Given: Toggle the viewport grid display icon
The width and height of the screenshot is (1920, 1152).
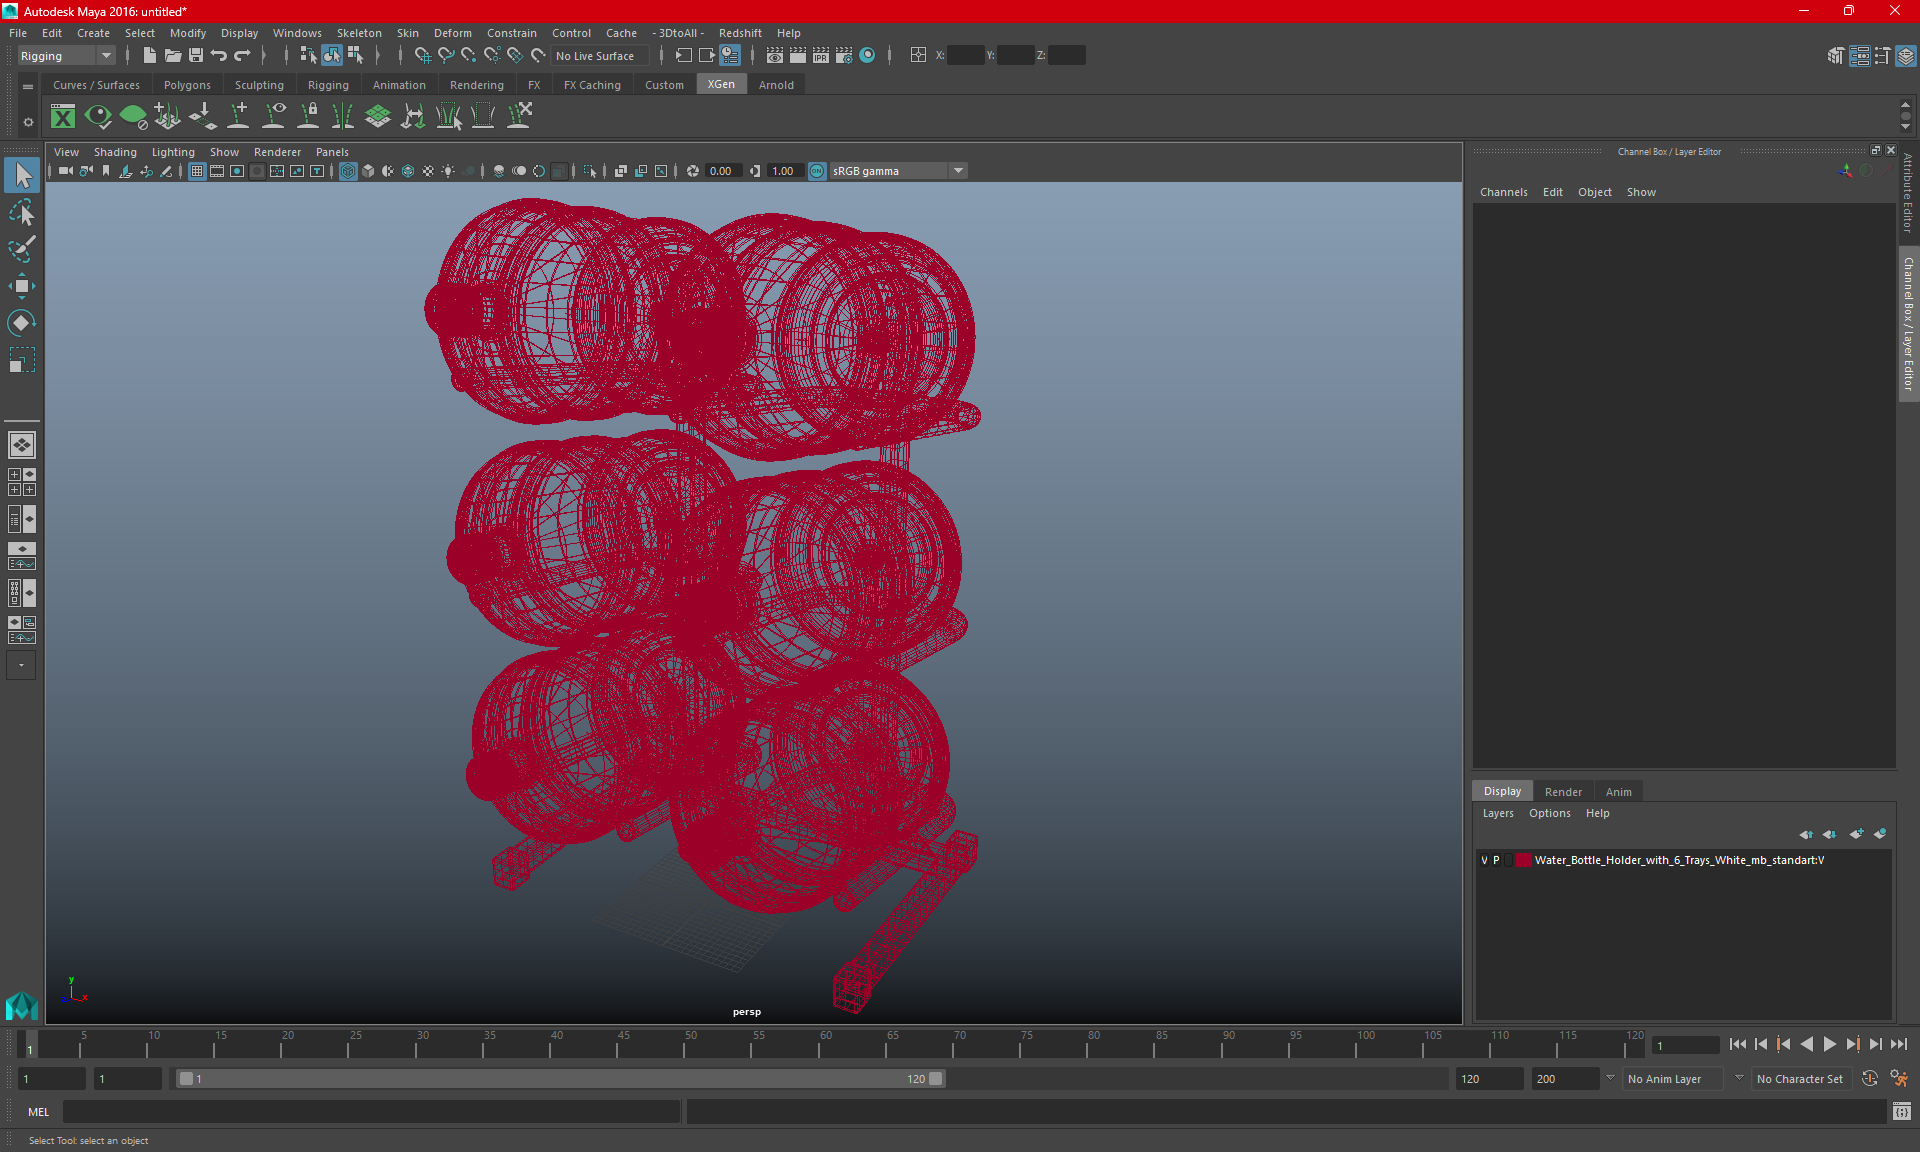Looking at the screenshot, I should (197, 171).
